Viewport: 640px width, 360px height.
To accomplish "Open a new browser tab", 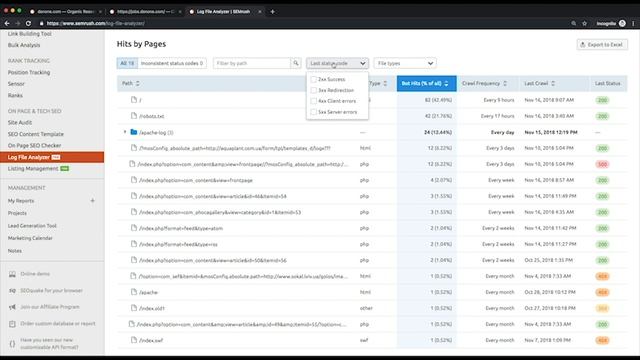I will click(272, 11).
